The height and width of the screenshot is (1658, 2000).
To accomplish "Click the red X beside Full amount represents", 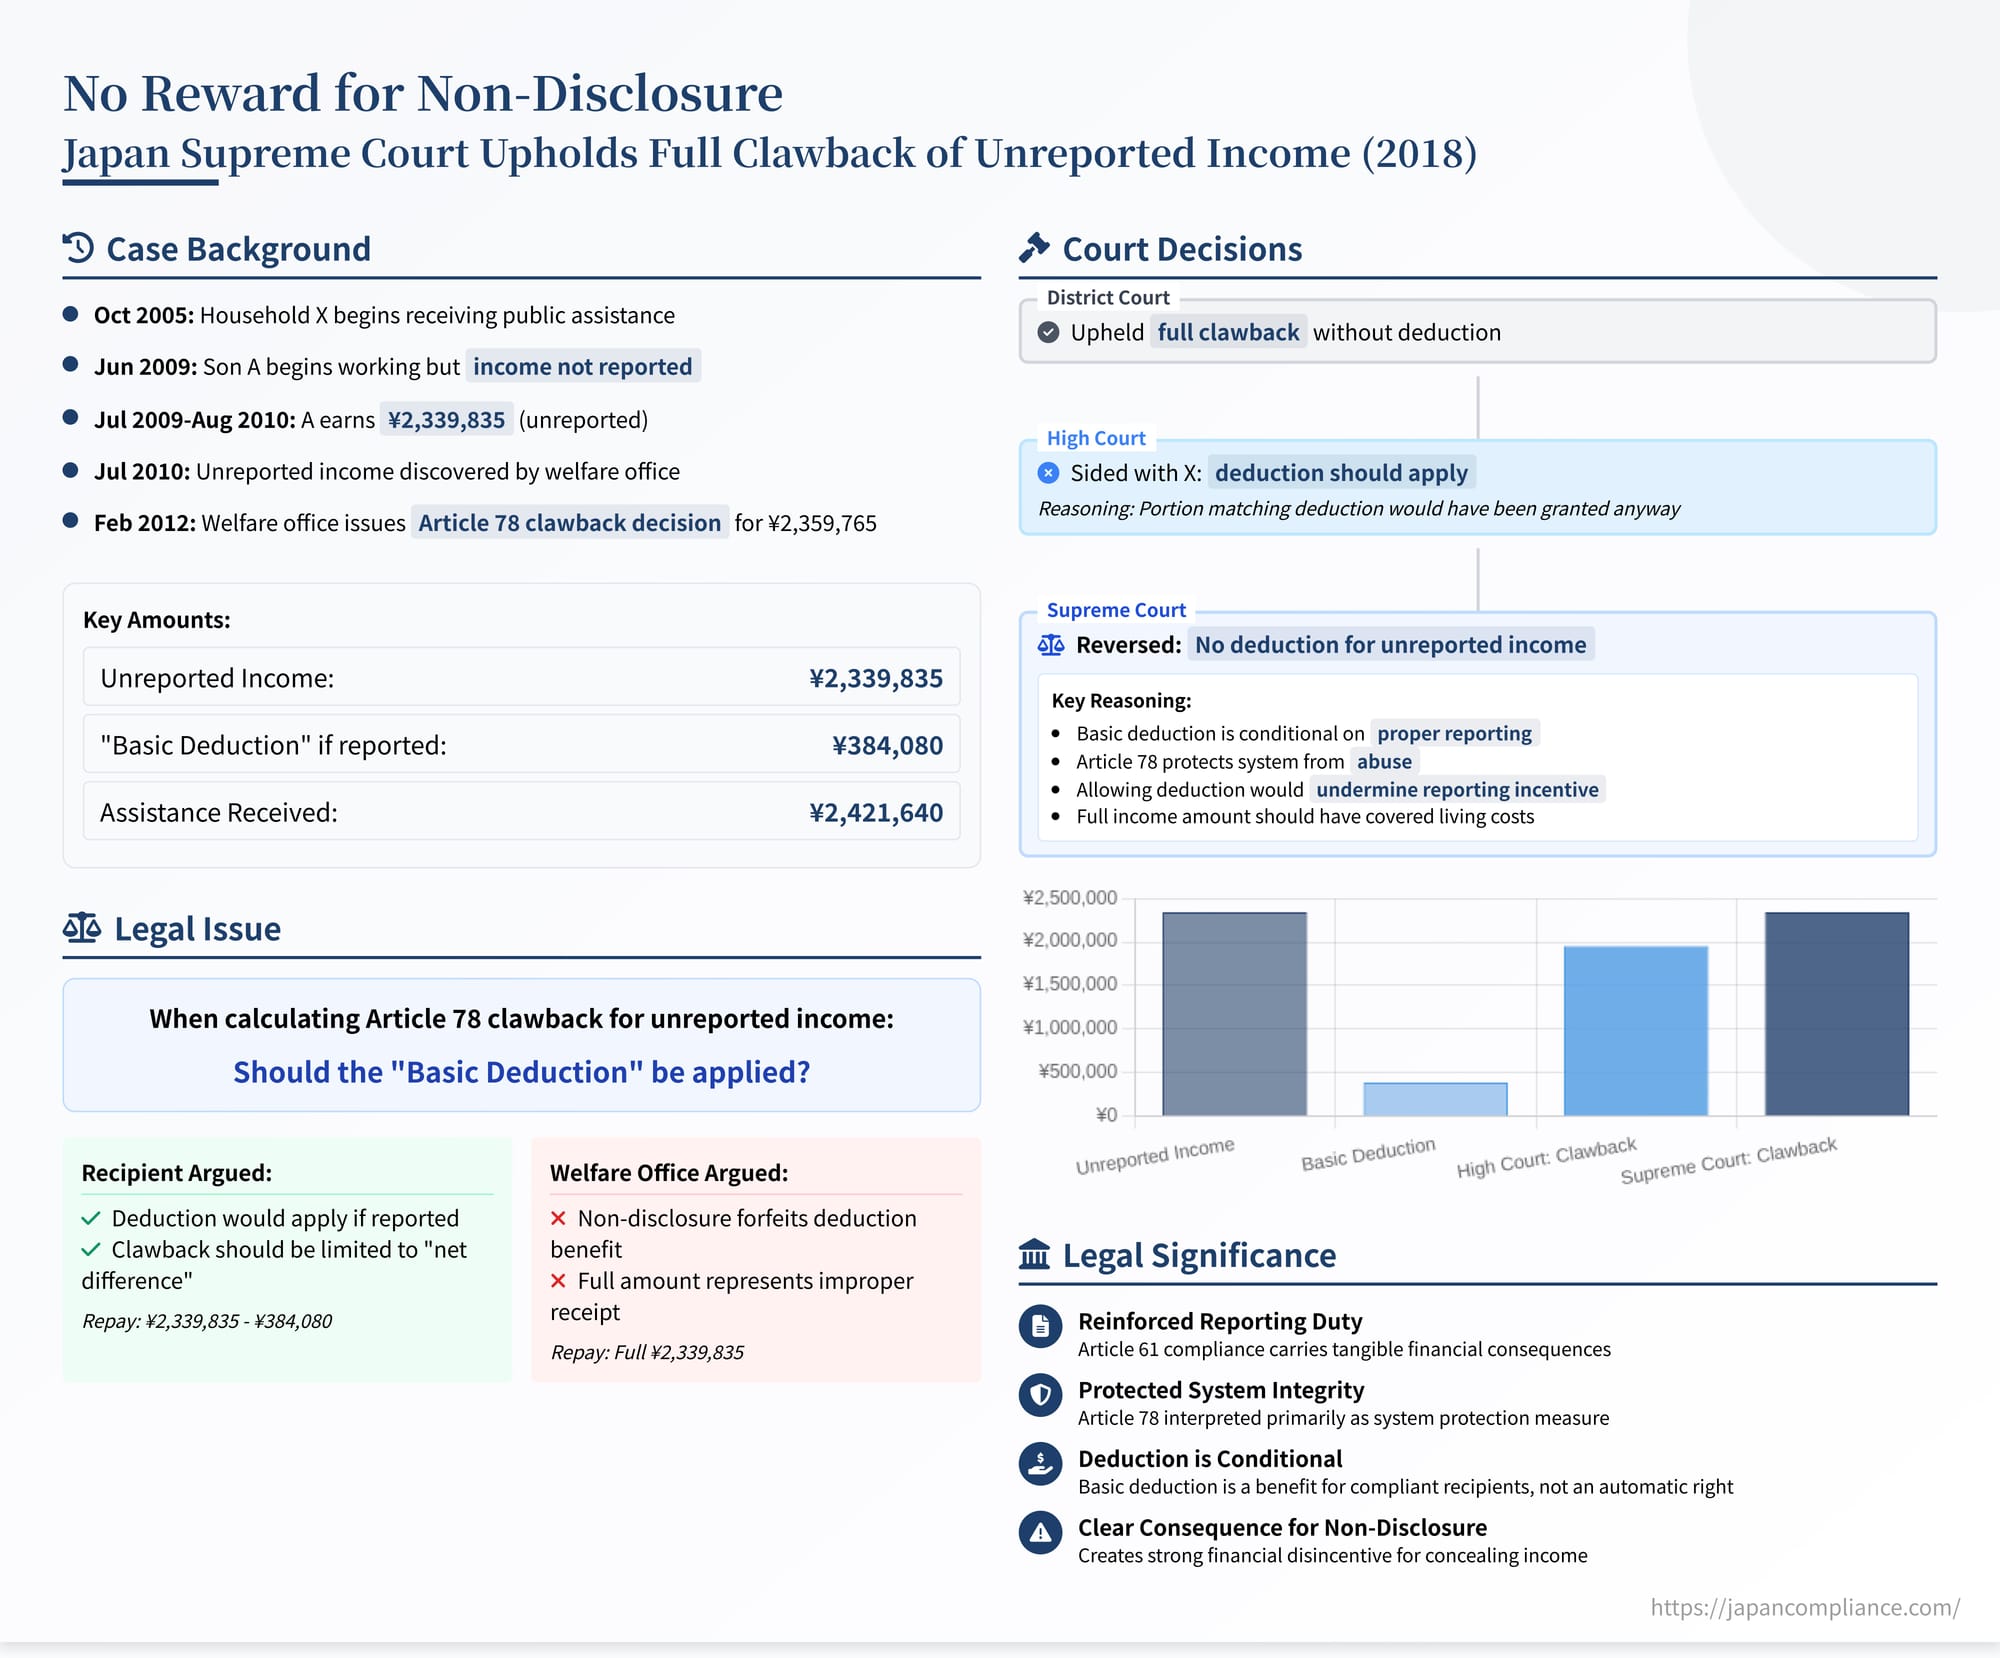I will [558, 1281].
